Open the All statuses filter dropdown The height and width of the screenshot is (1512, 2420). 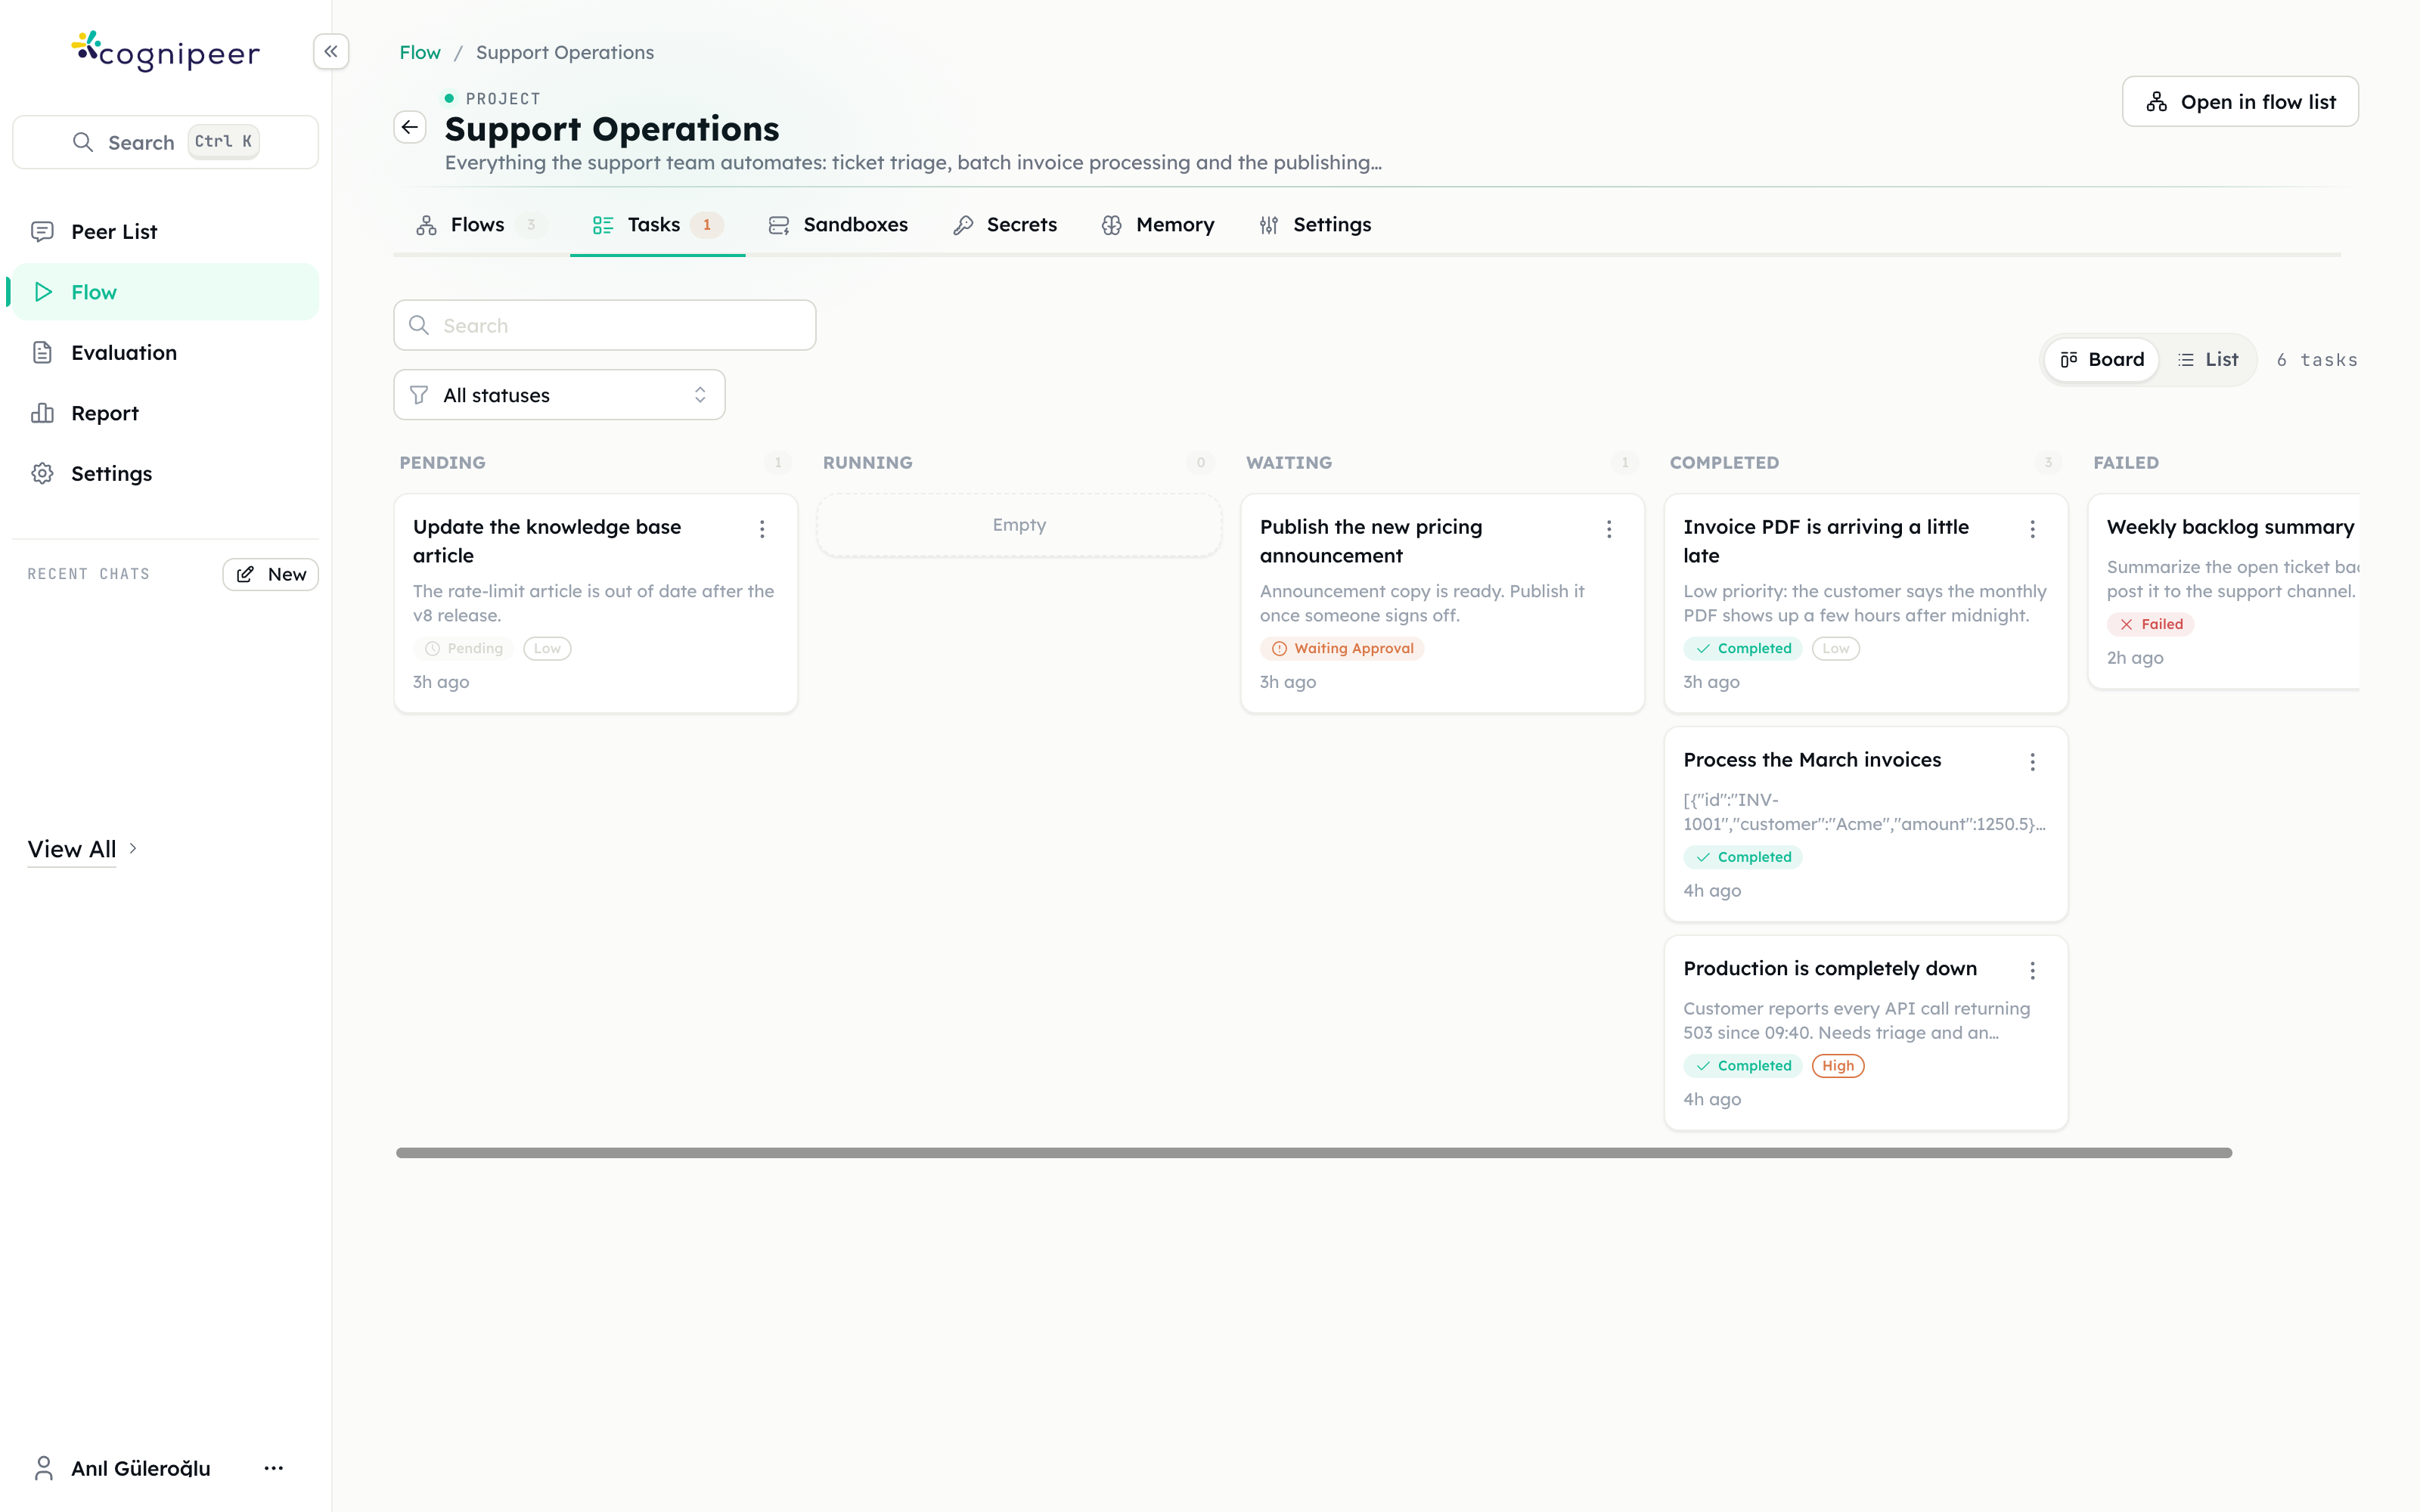click(559, 395)
